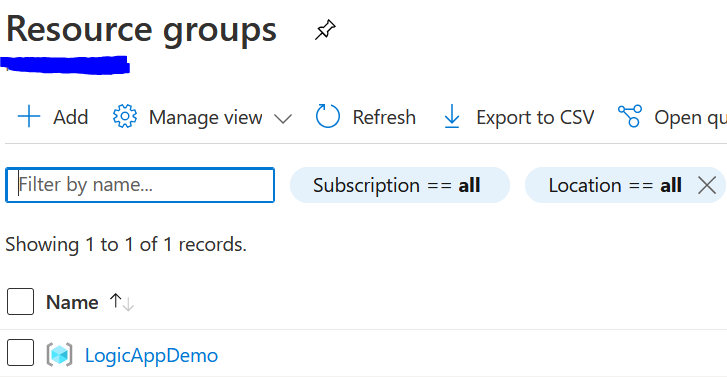Tick the select-all checkbox beside Name
727x377 pixels.
(20, 301)
